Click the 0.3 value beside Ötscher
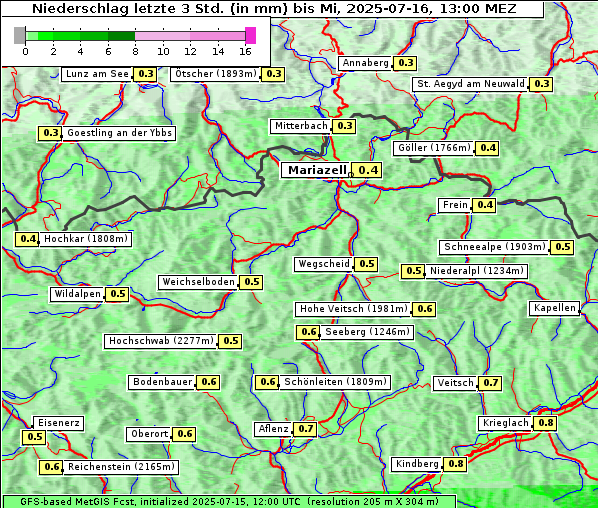The width and height of the screenshot is (598, 508). (273, 74)
